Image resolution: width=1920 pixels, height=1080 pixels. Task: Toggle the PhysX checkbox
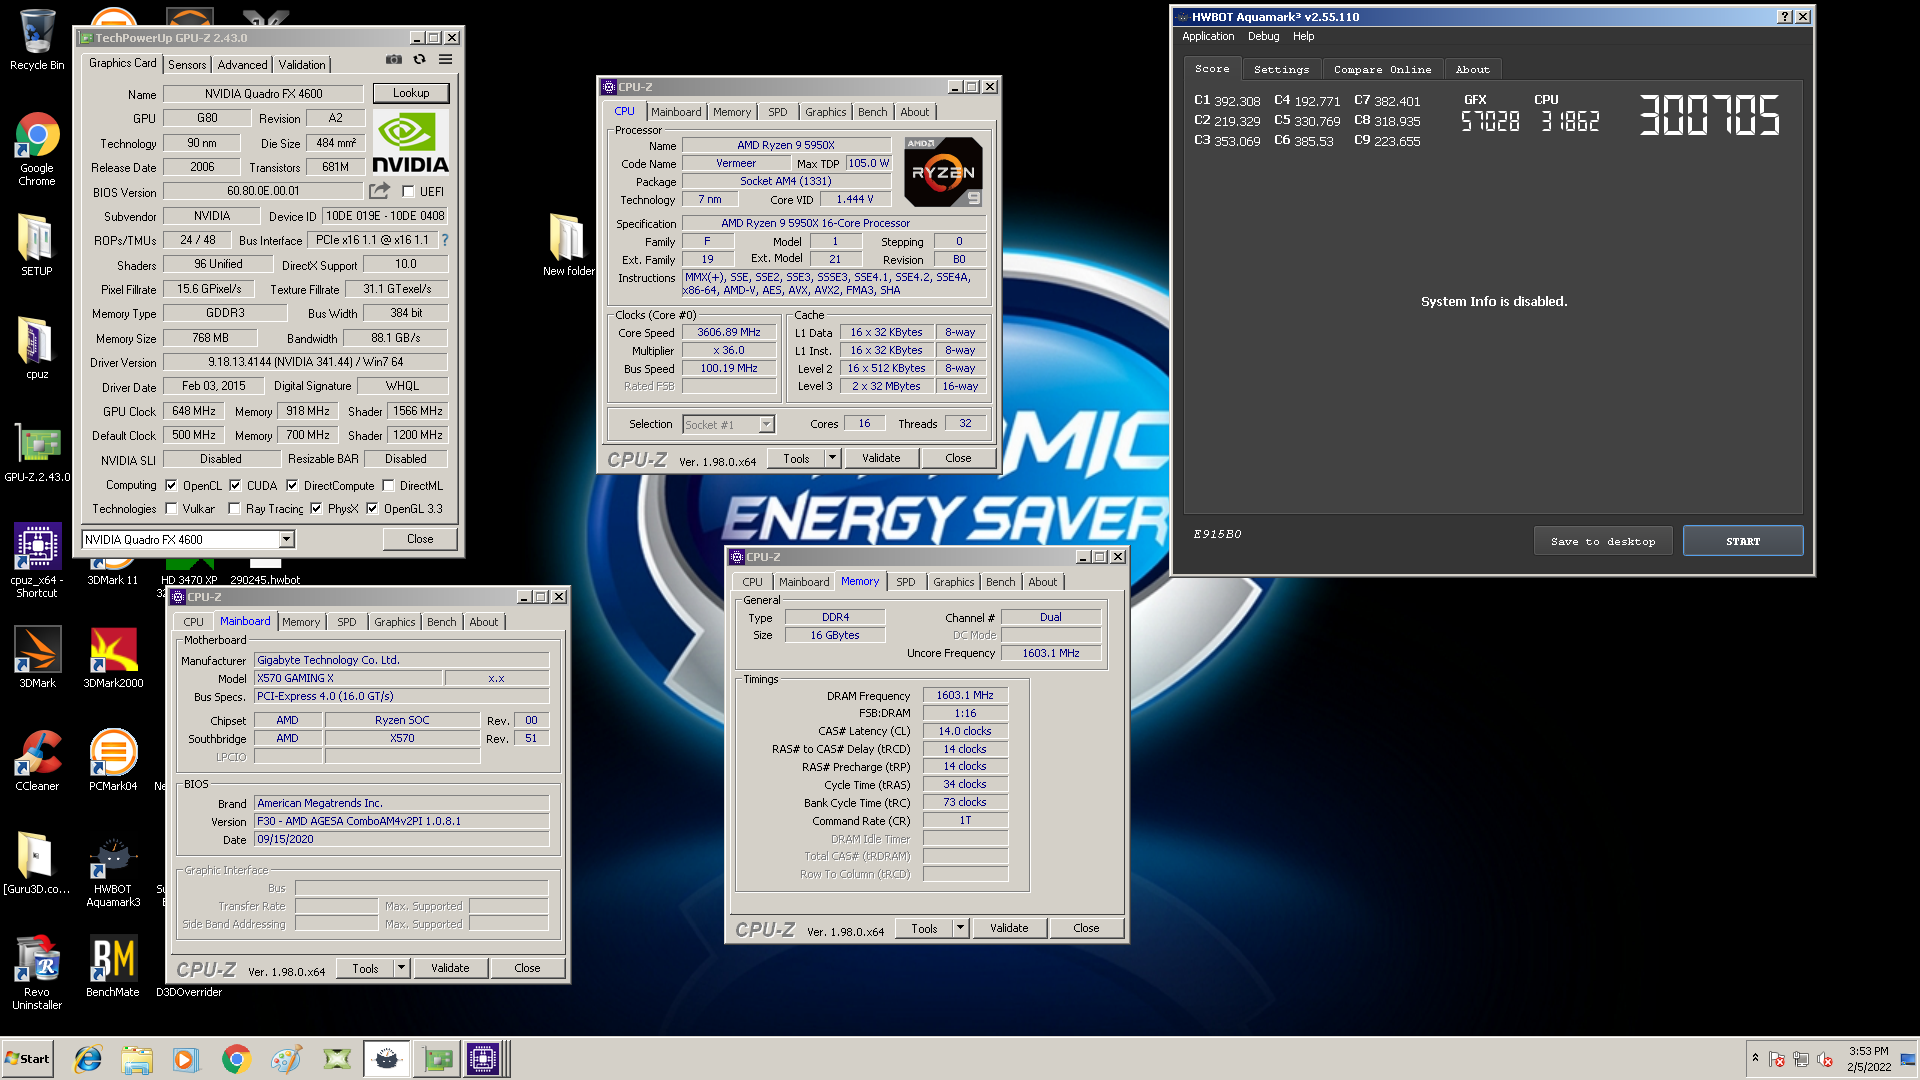pos(316,508)
